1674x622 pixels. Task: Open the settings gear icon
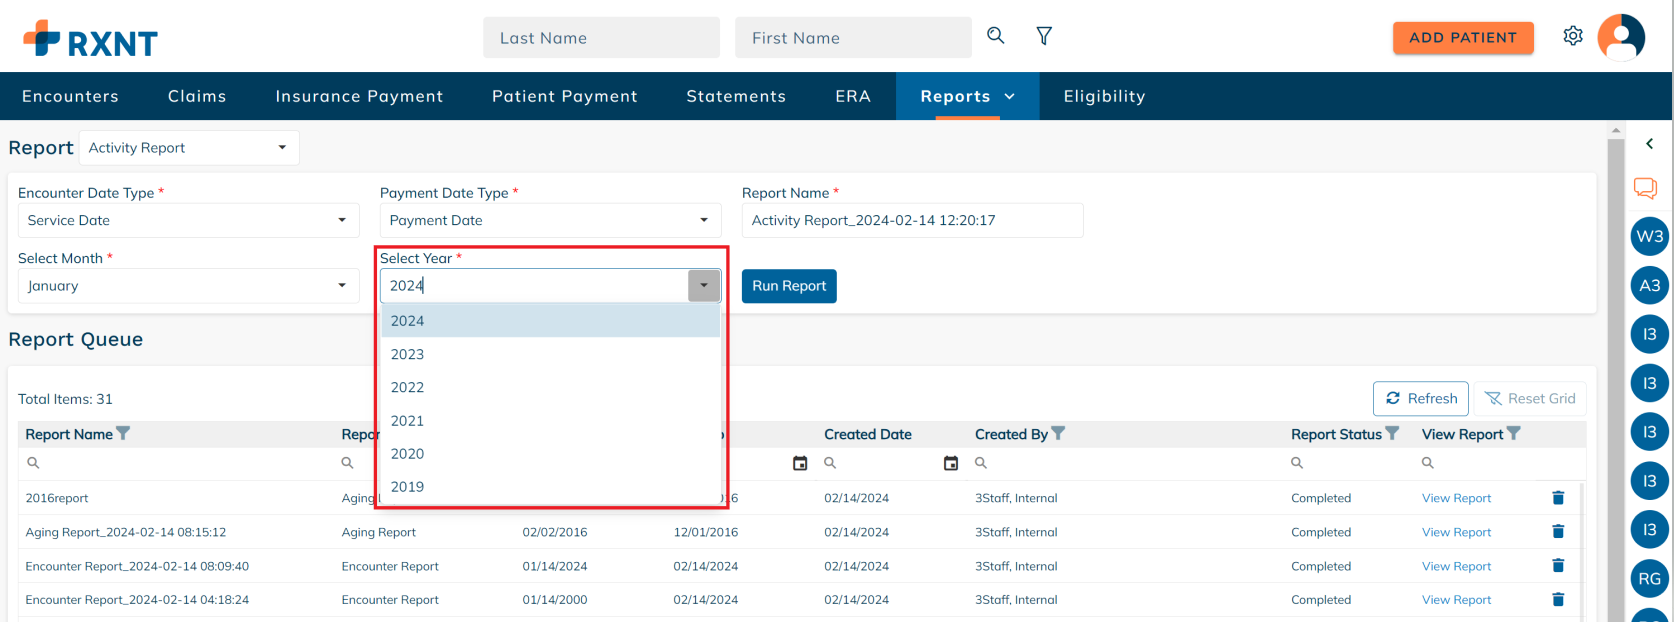tap(1572, 36)
